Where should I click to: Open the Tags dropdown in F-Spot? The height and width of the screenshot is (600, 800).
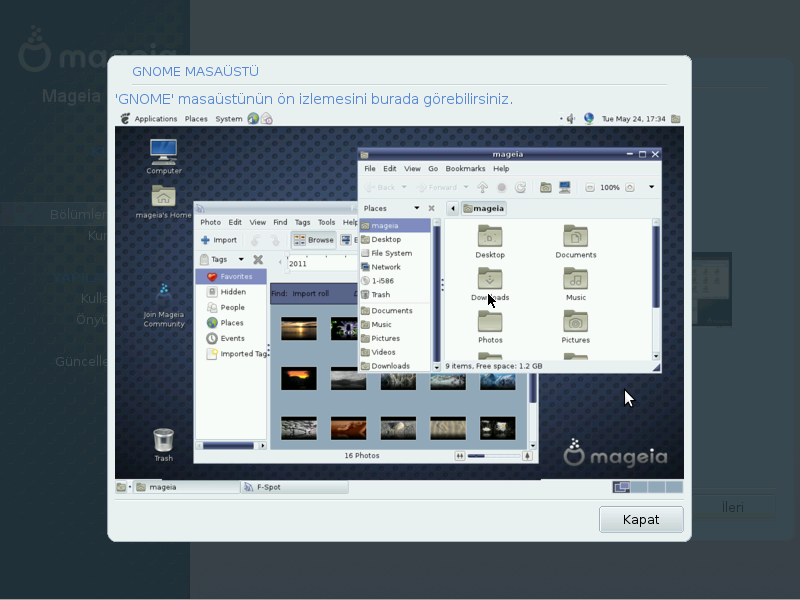click(x=240, y=258)
